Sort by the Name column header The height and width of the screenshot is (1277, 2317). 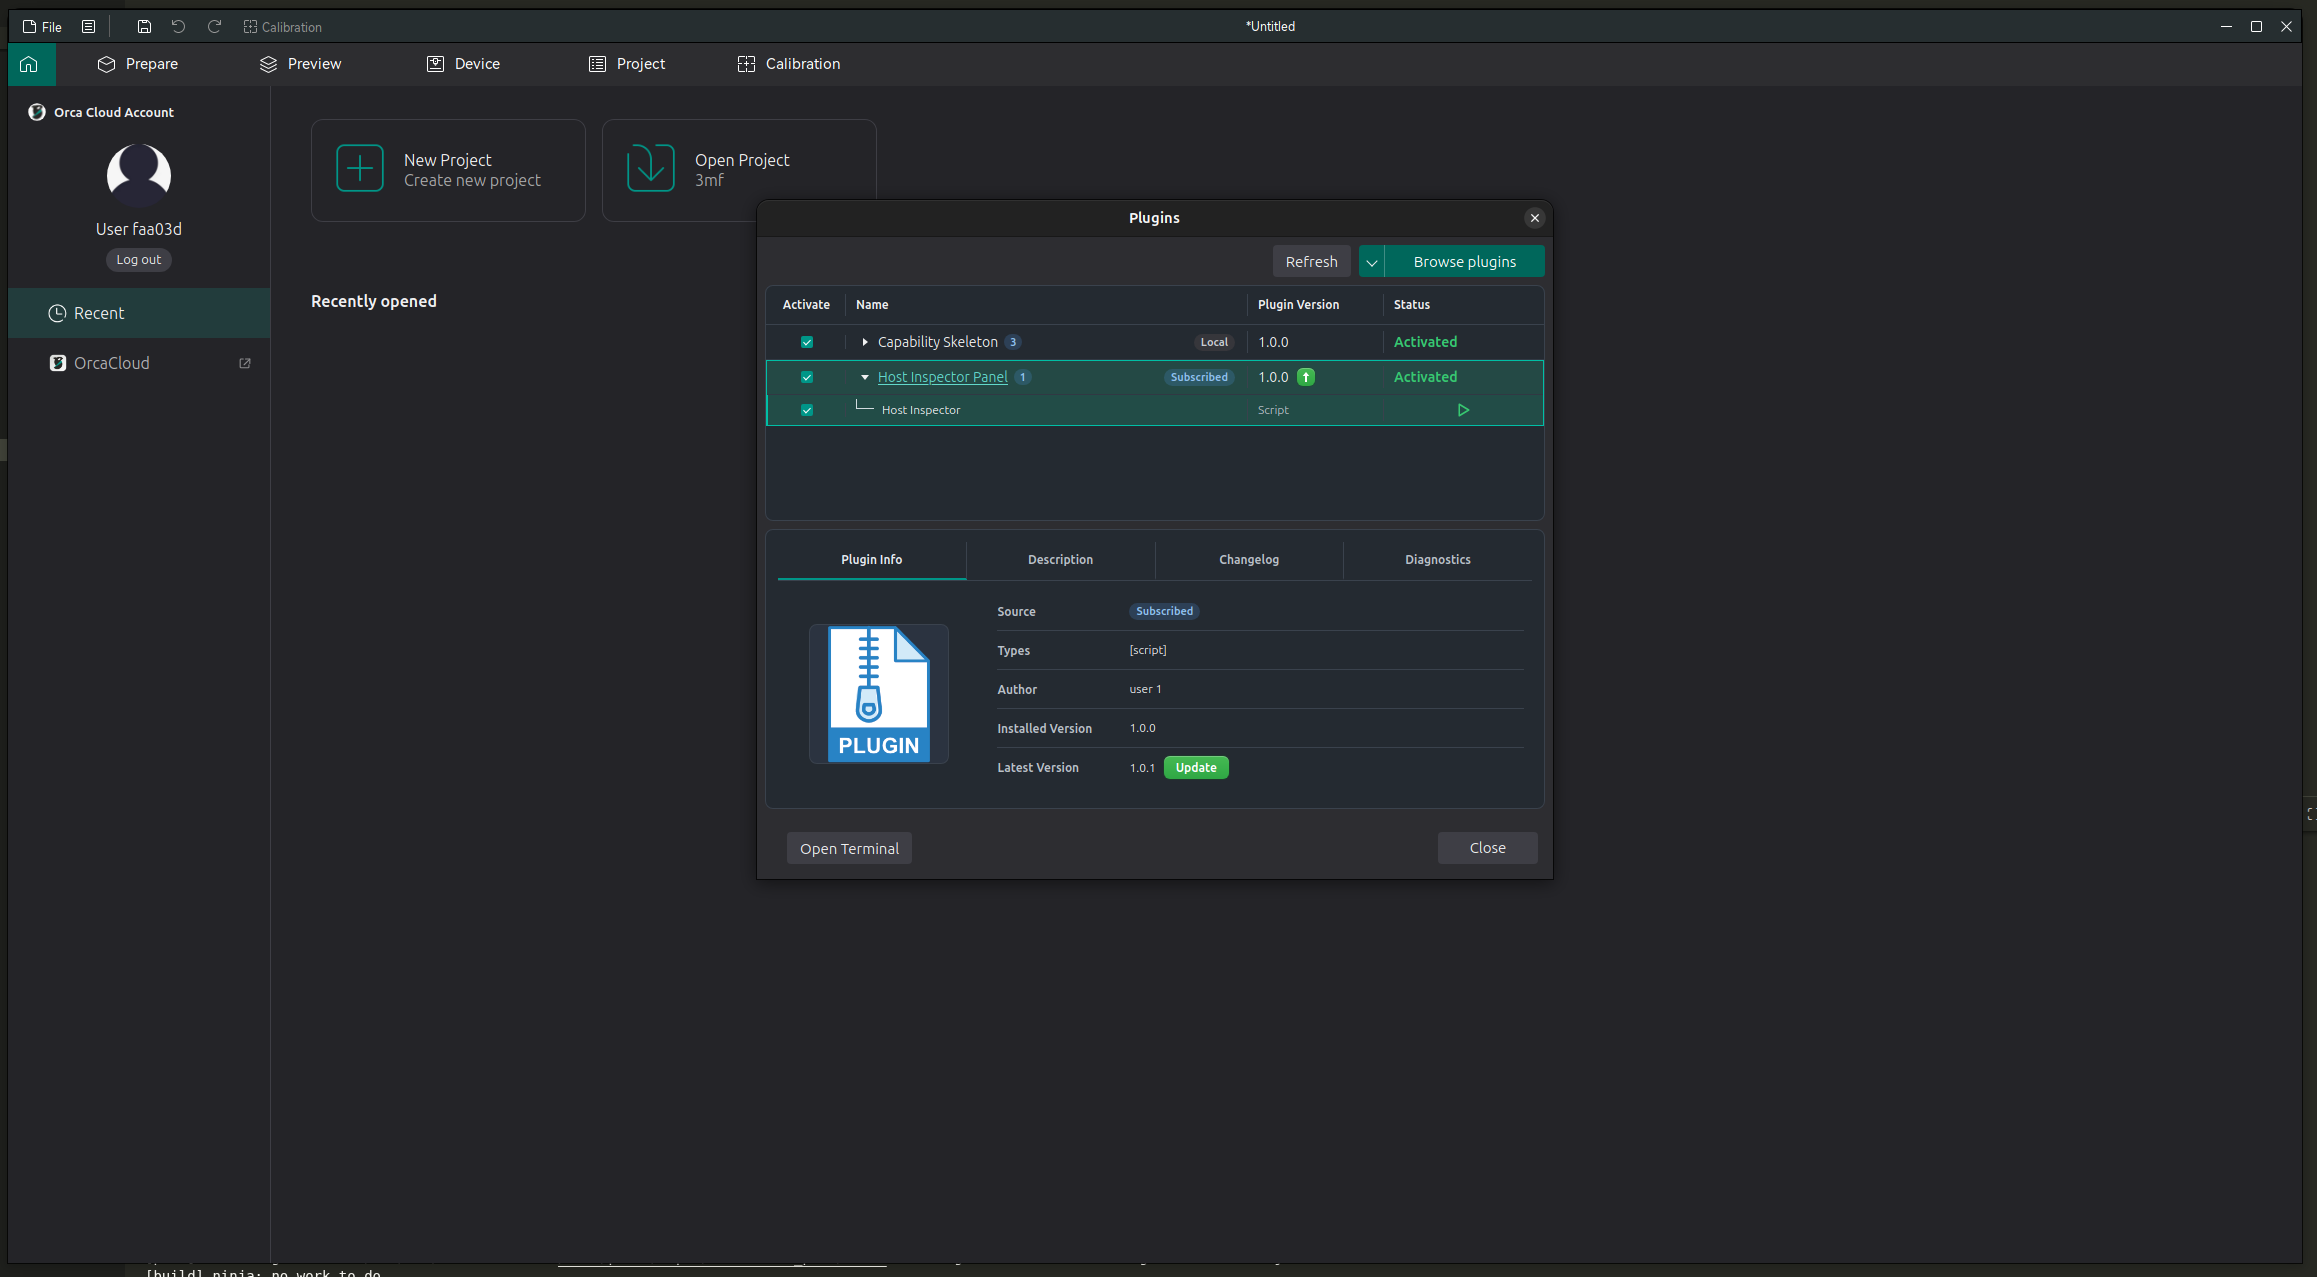[872, 305]
